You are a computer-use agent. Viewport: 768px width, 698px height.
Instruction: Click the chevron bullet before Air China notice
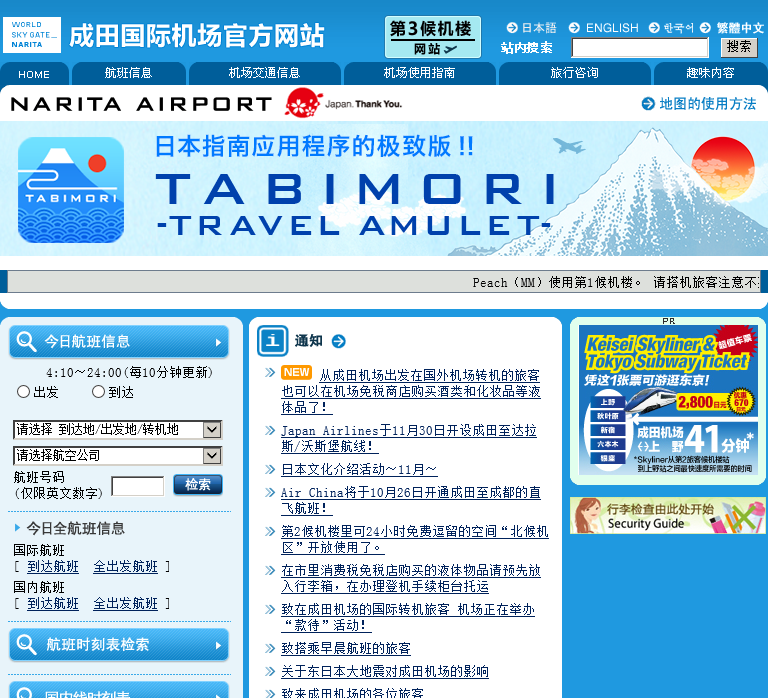pyautogui.click(x=270, y=492)
